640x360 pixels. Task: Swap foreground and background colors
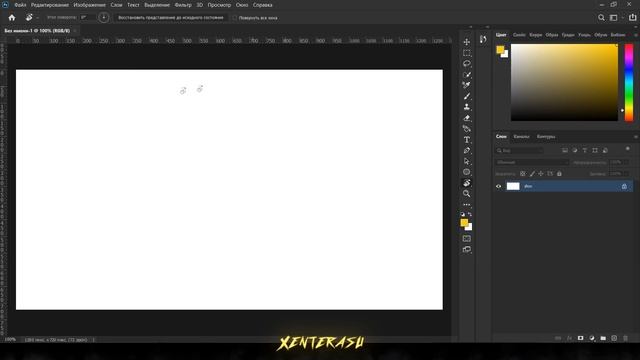(470, 214)
